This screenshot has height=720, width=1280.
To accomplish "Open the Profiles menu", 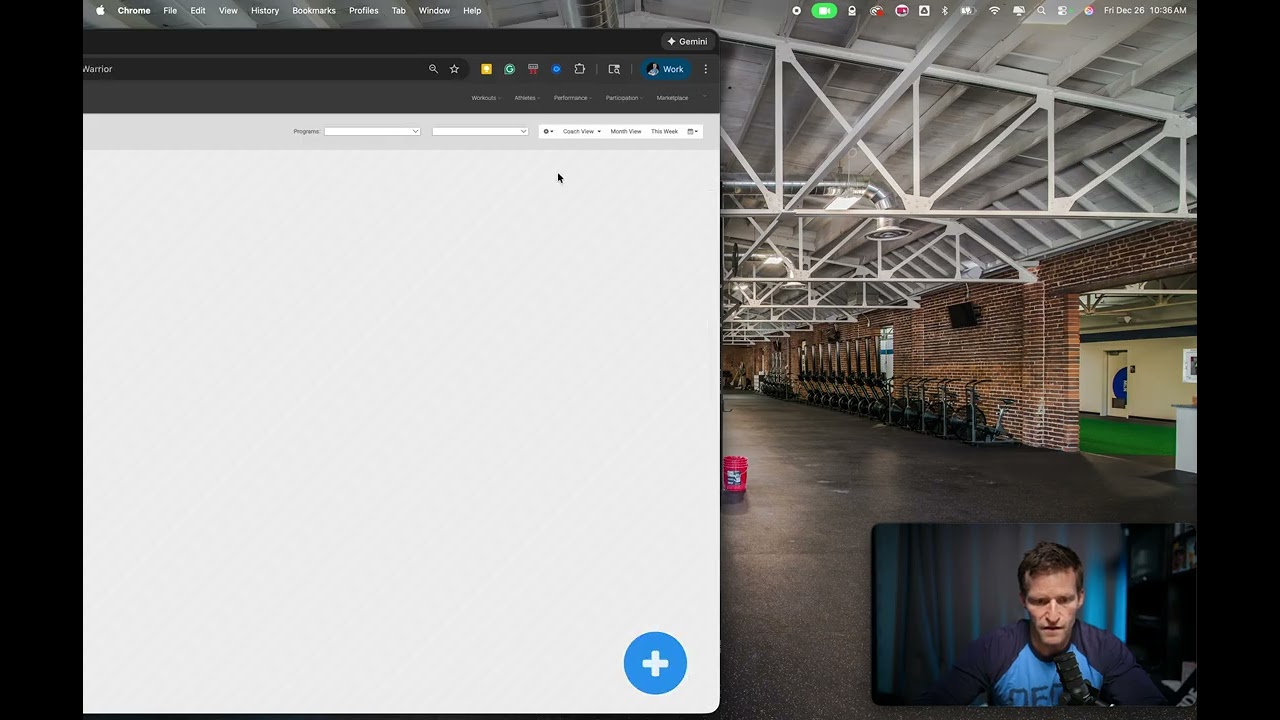I will (x=363, y=10).
